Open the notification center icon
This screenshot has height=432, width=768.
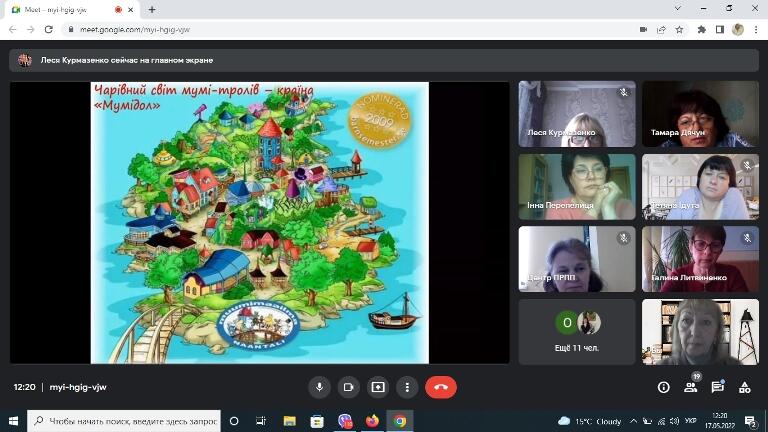click(x=750, y=421)
